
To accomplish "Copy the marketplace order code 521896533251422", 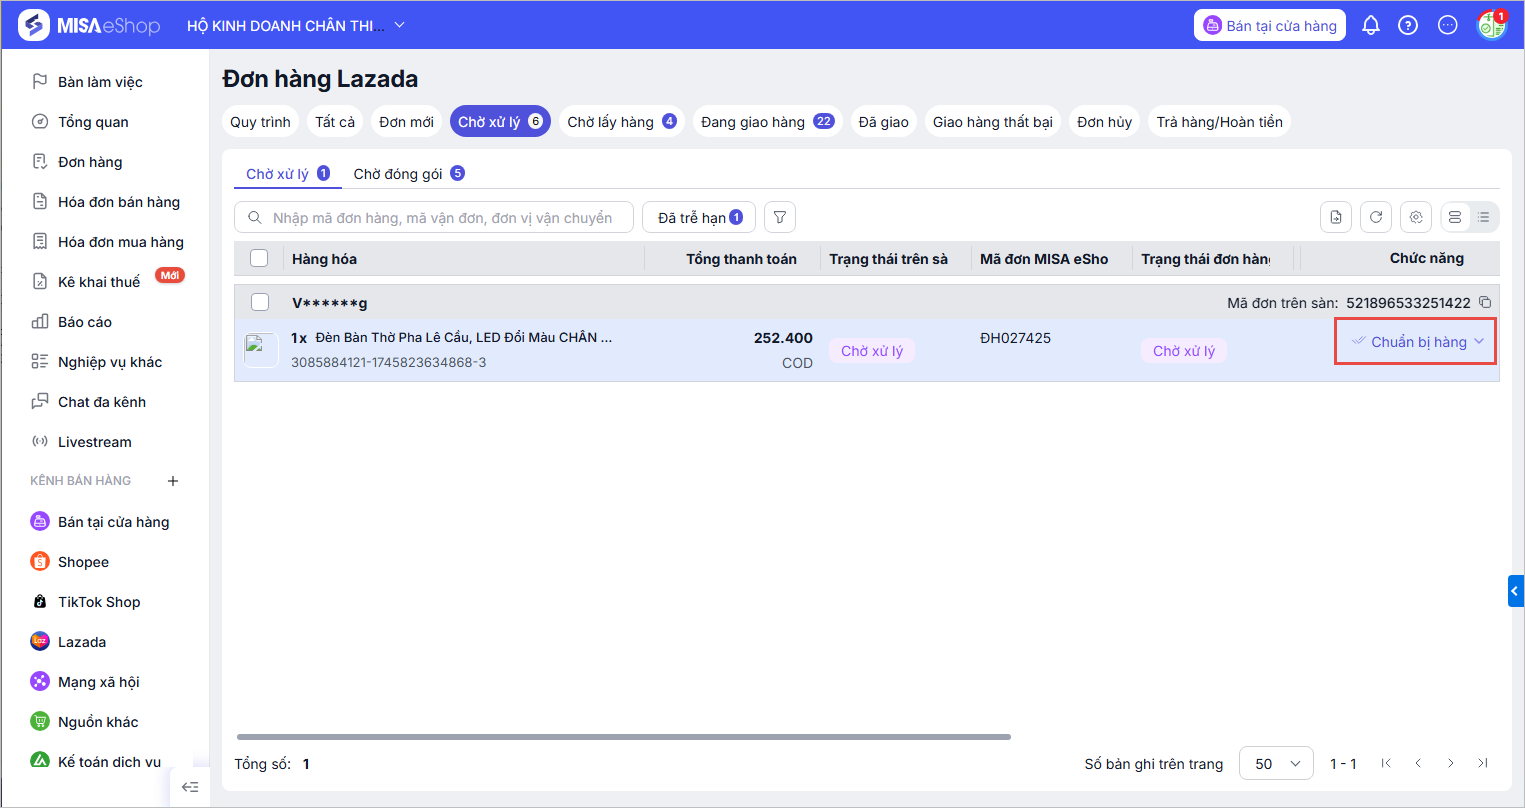I will (1485, 302).
